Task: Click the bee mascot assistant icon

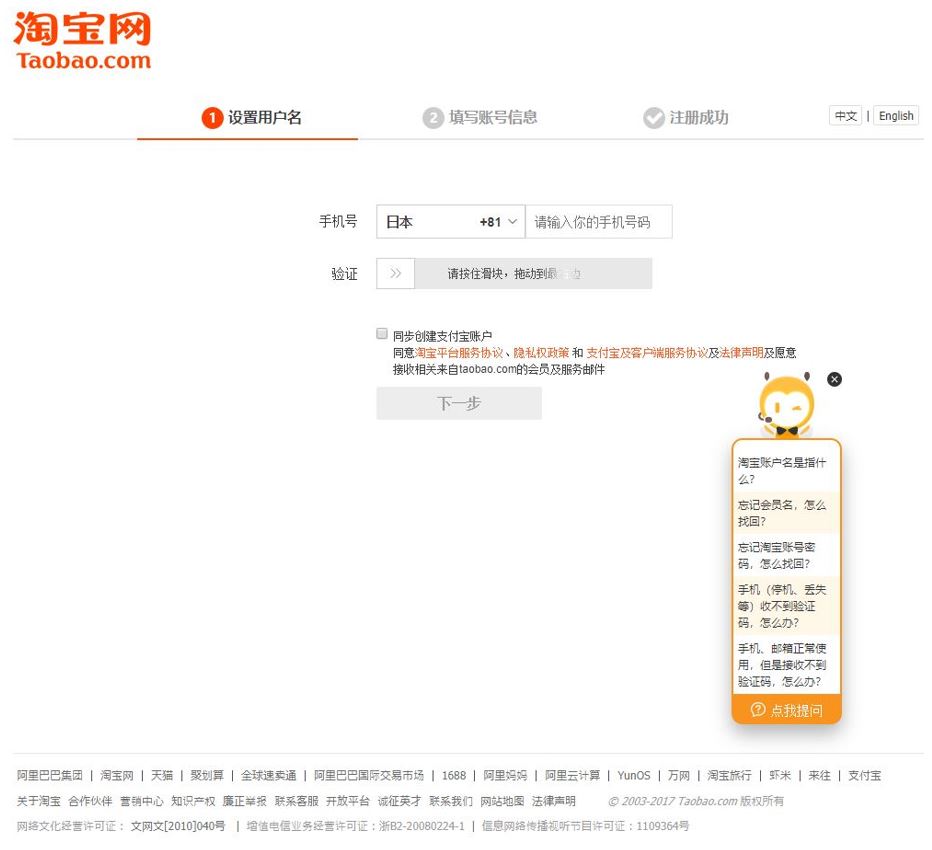Action: (786, 405)
